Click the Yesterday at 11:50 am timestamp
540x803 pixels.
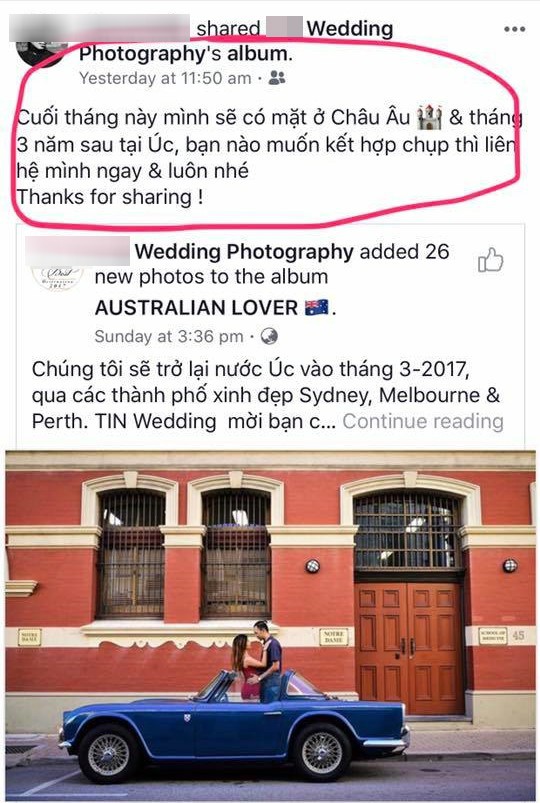(x=165, y=78)
